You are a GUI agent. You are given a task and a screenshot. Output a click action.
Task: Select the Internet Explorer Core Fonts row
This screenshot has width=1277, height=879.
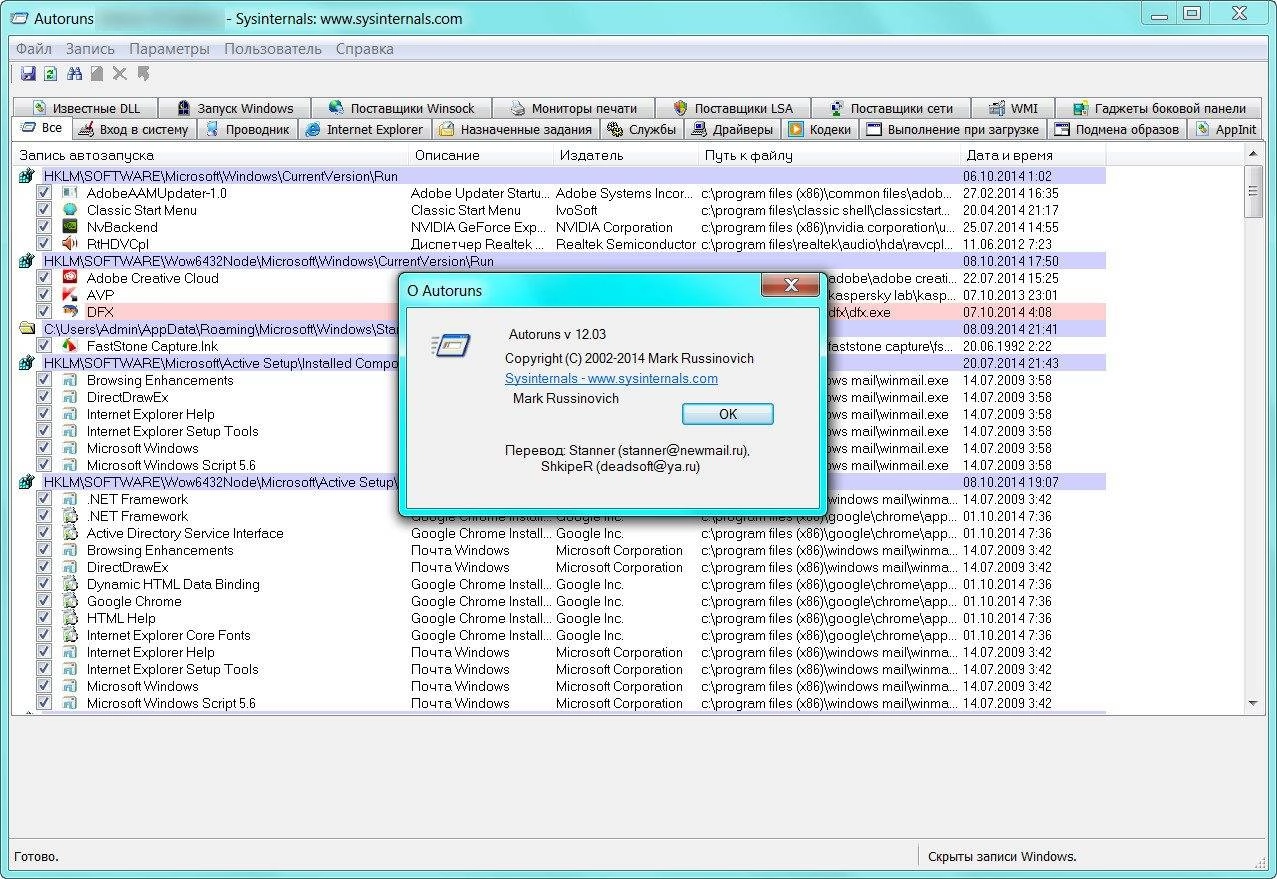(x=560, y=635)
